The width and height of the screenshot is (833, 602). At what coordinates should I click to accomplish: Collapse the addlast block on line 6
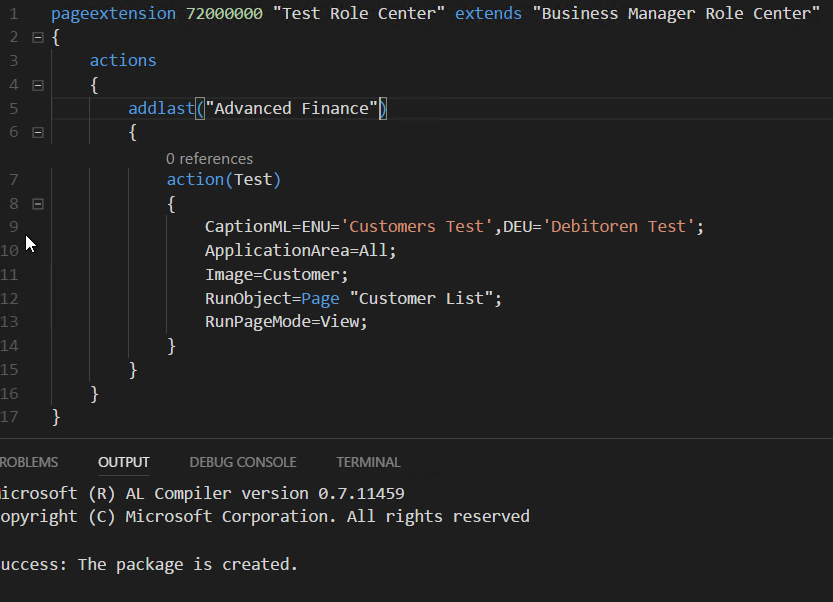tap(37, 132)
